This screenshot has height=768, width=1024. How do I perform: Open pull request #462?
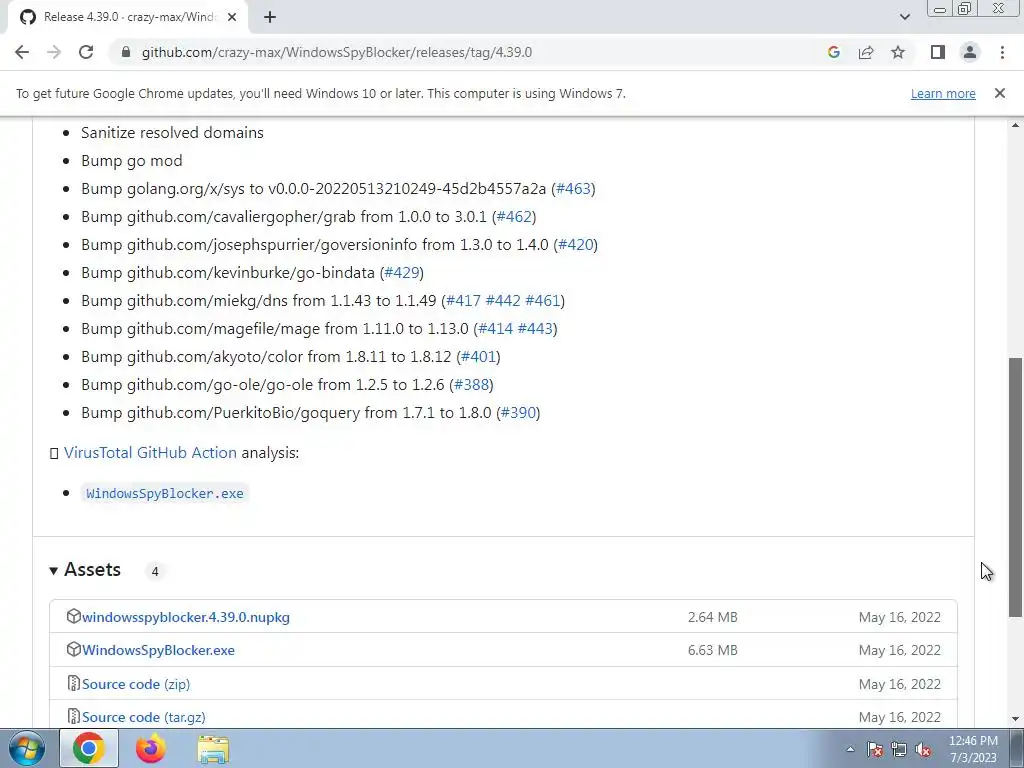point(514,217)
